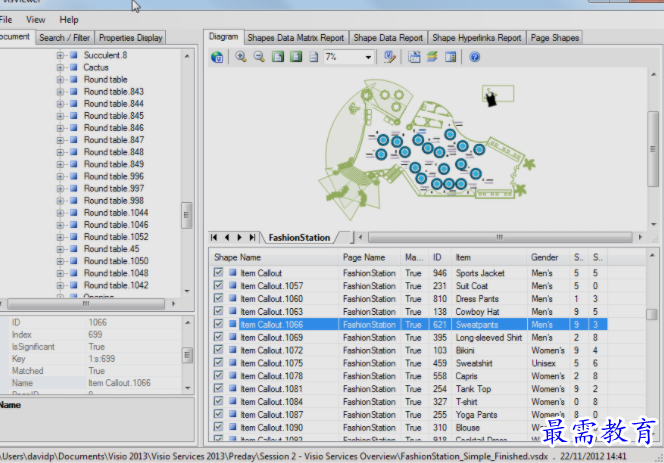The height and width of the screenshot is (463, 664).
Task: Open the 7% zoom level dropdown
Action: [368, 57]
